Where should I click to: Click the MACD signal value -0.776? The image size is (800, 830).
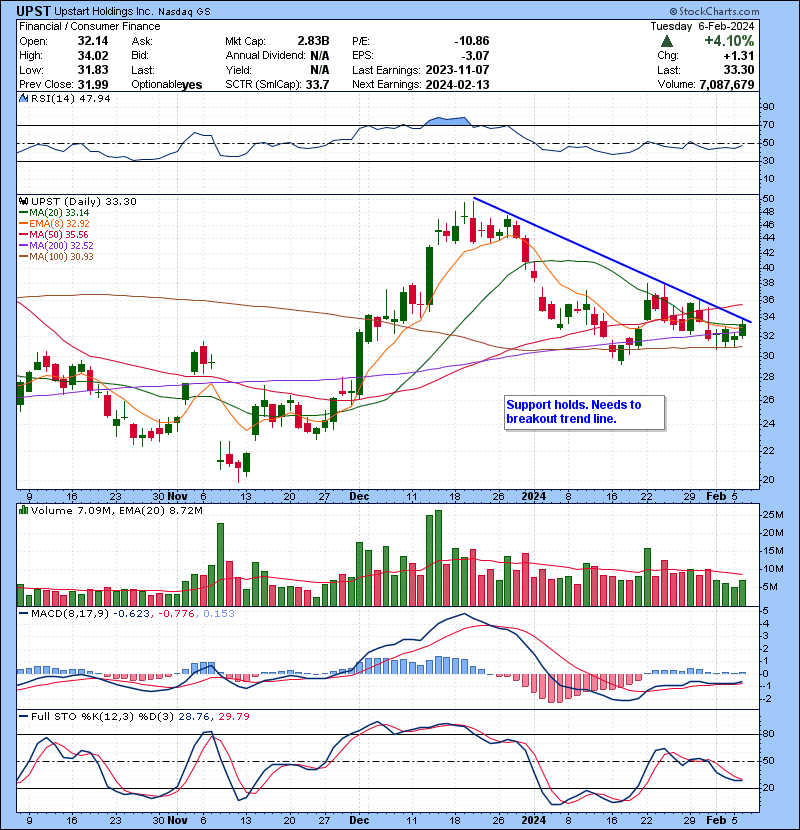pos(178,614)
